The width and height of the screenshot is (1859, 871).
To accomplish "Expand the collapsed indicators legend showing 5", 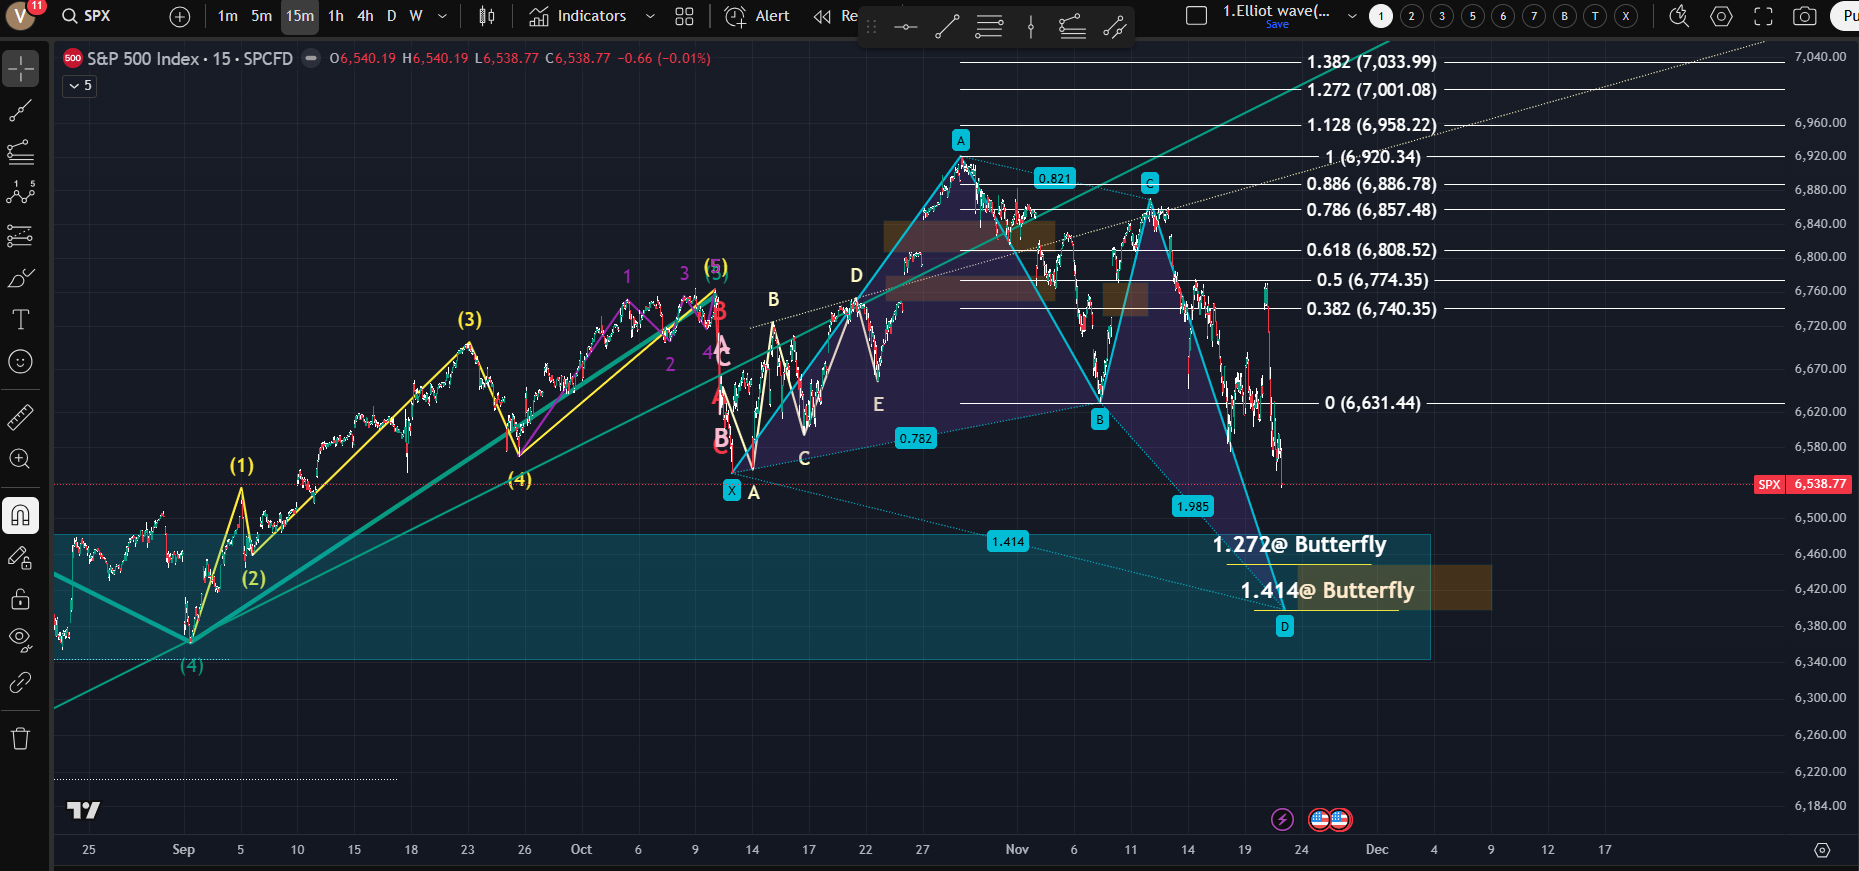I will [79, 86].
